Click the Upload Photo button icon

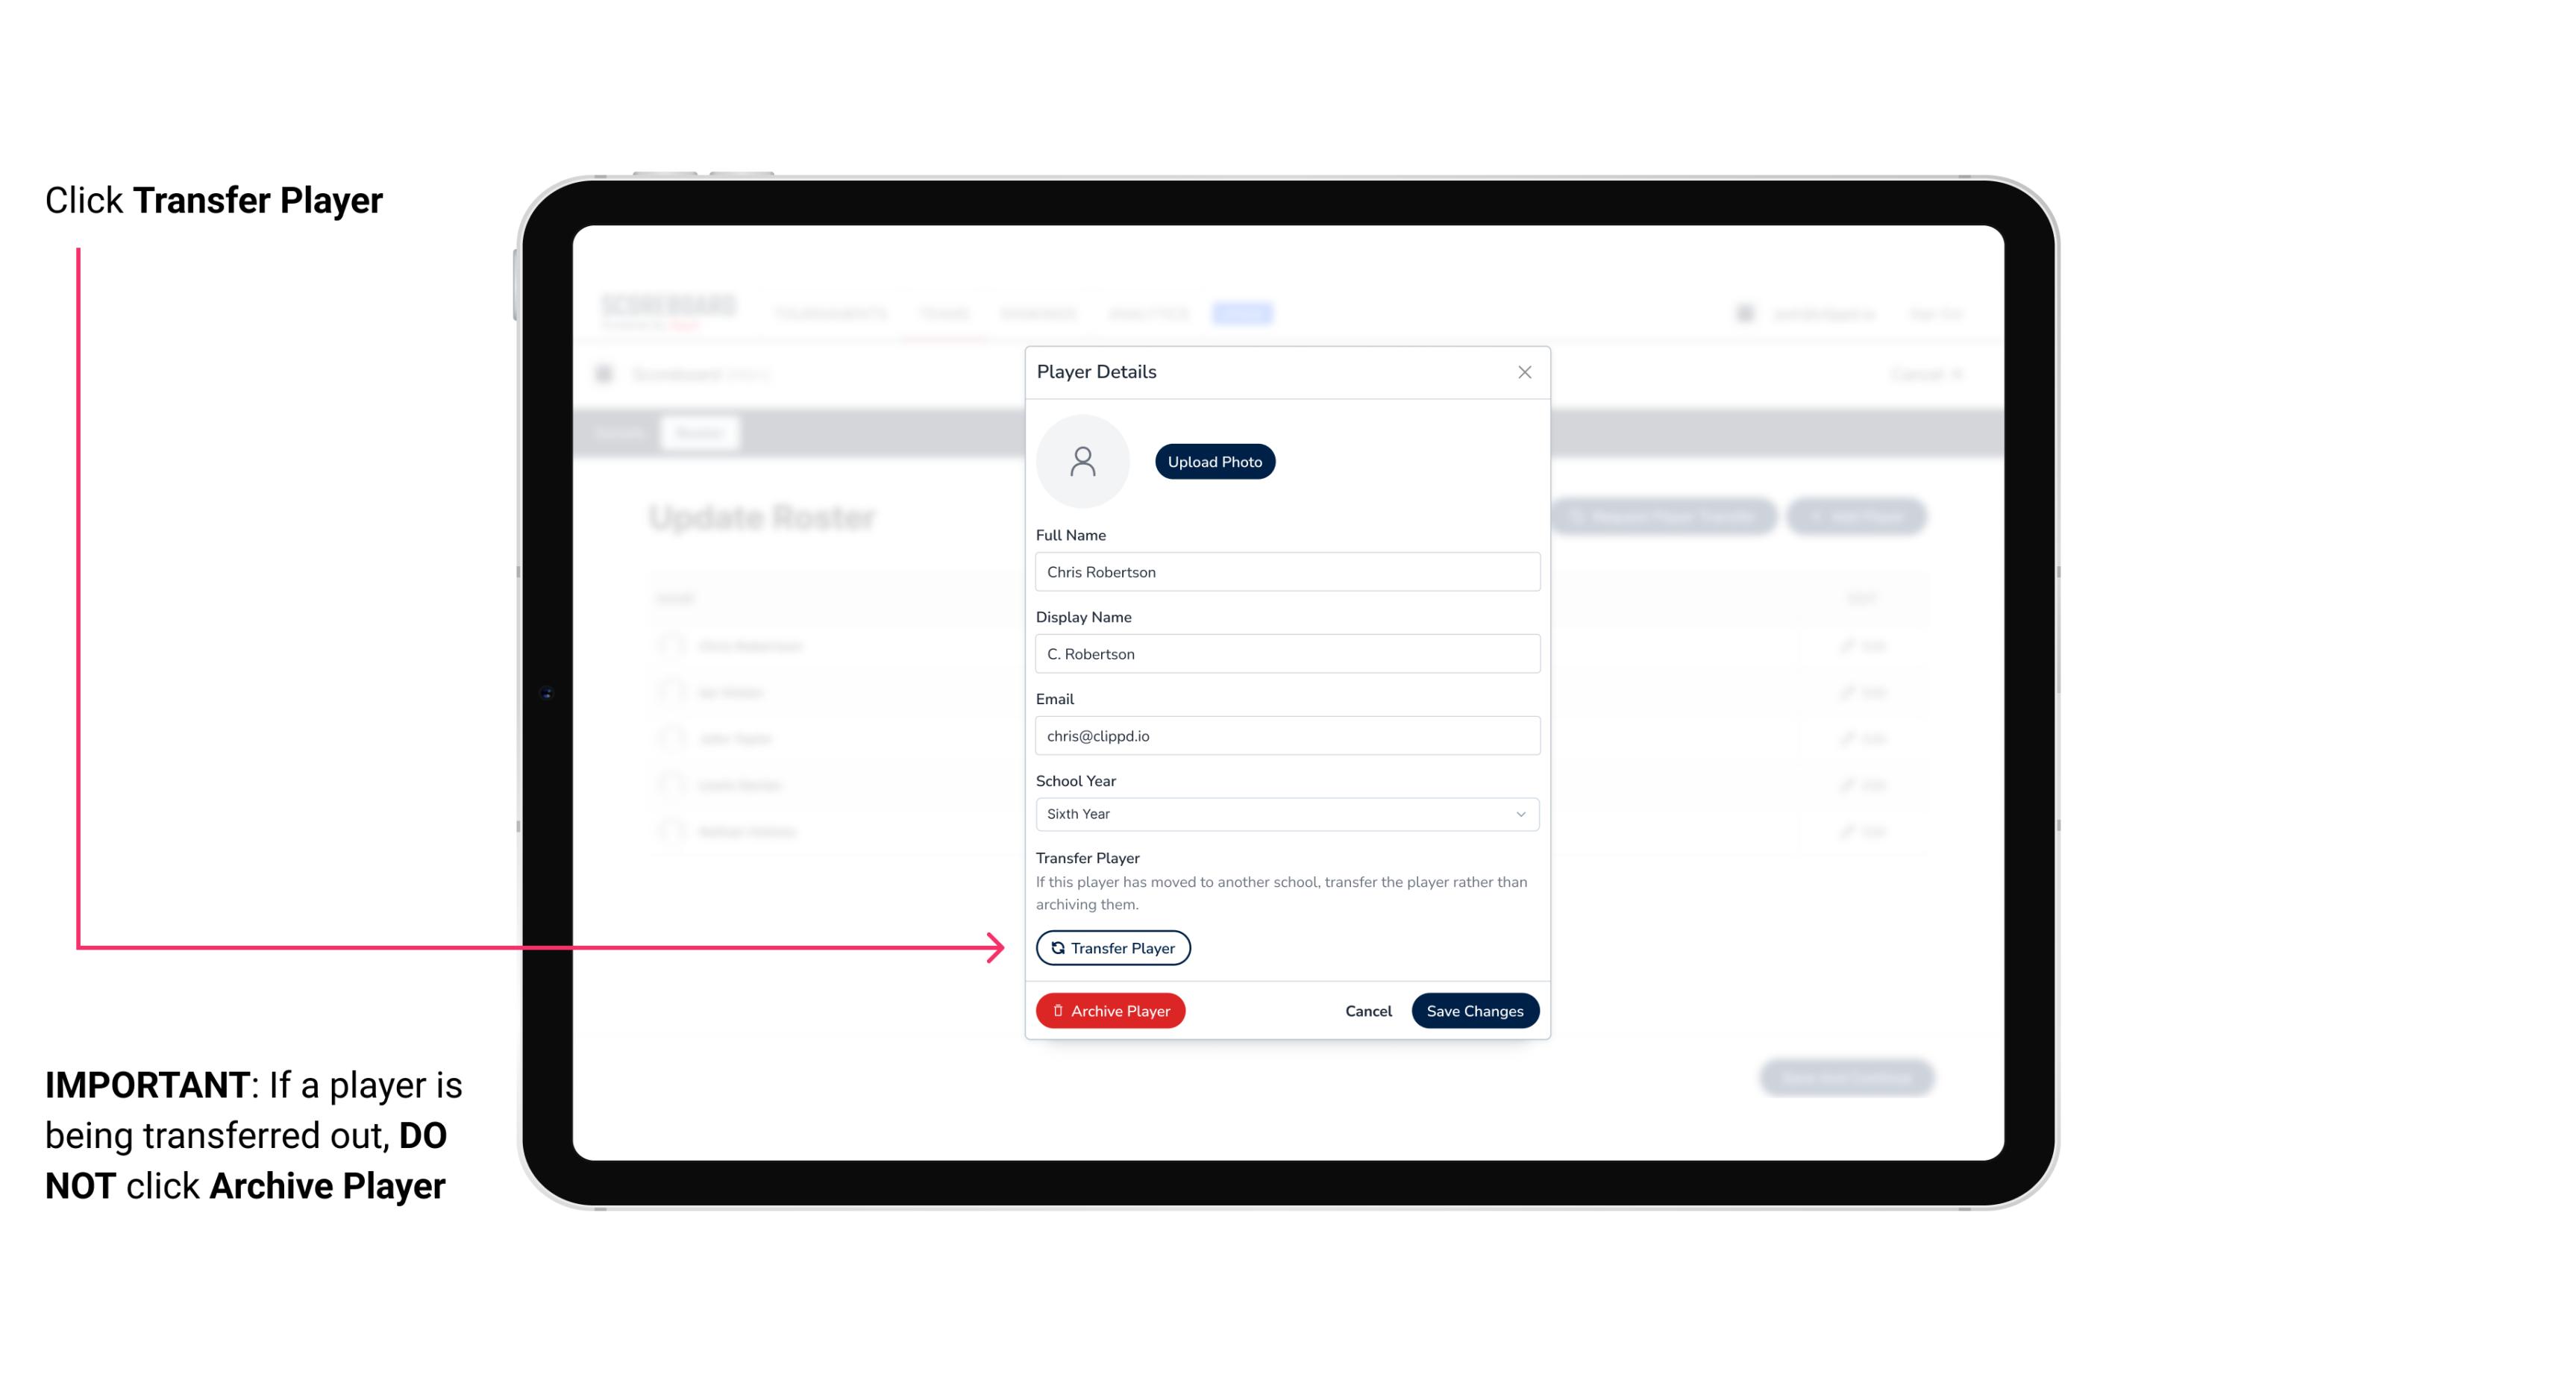pos(1215,462)
